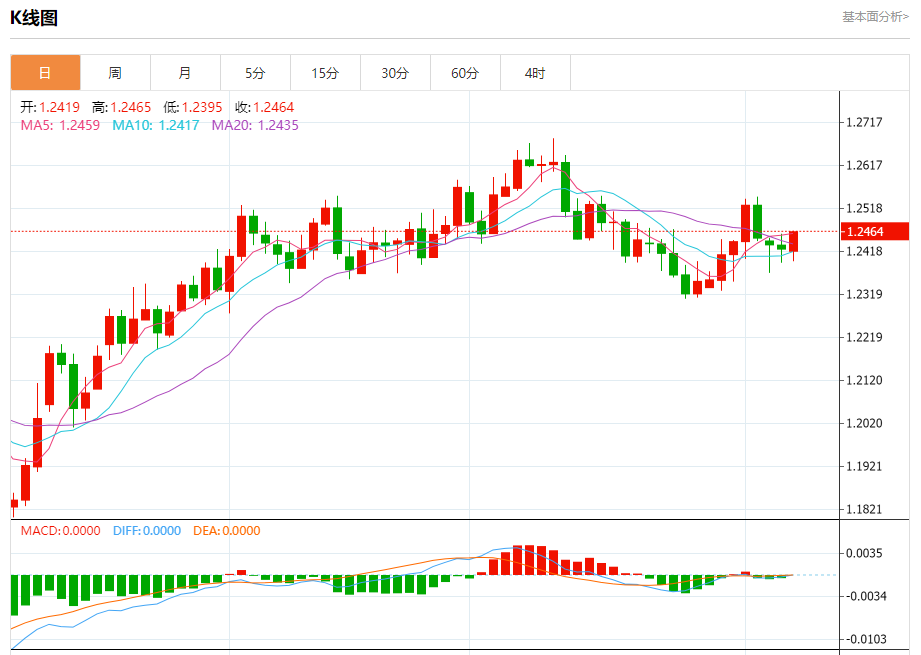Click the DEA:0.0000 label
This screenshot has width=921, height=655.
coord(227,530)
